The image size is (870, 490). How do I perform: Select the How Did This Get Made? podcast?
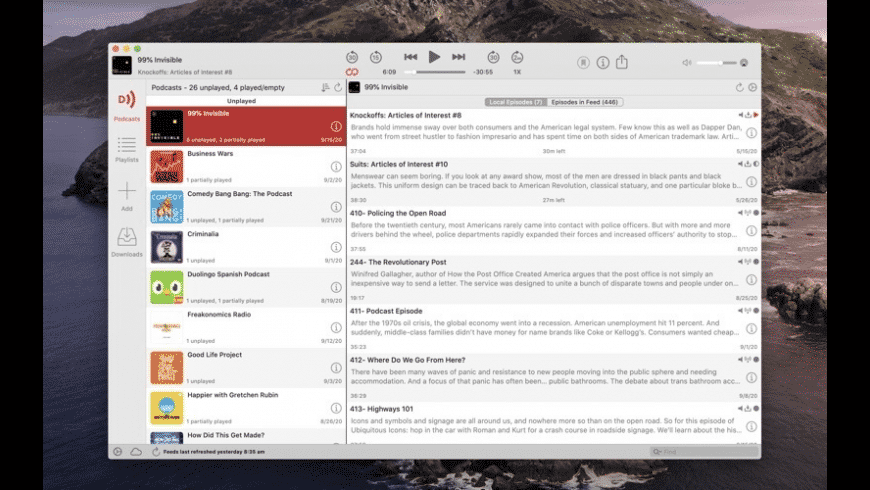coord(246,436)
